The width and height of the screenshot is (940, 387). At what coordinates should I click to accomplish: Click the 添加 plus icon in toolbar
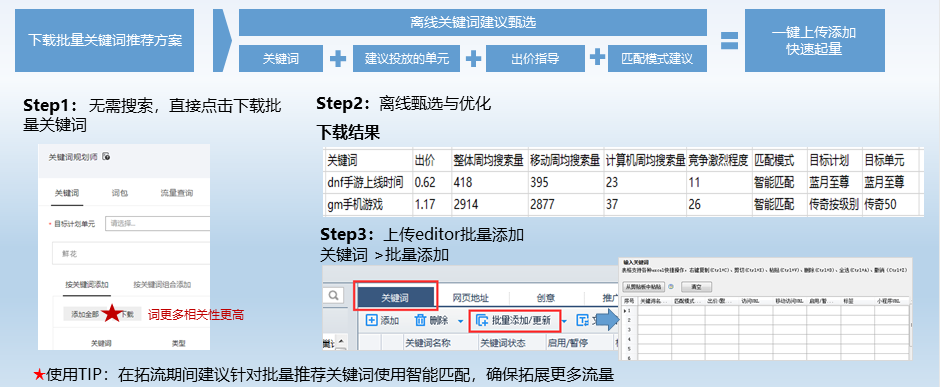coord(372,321)
